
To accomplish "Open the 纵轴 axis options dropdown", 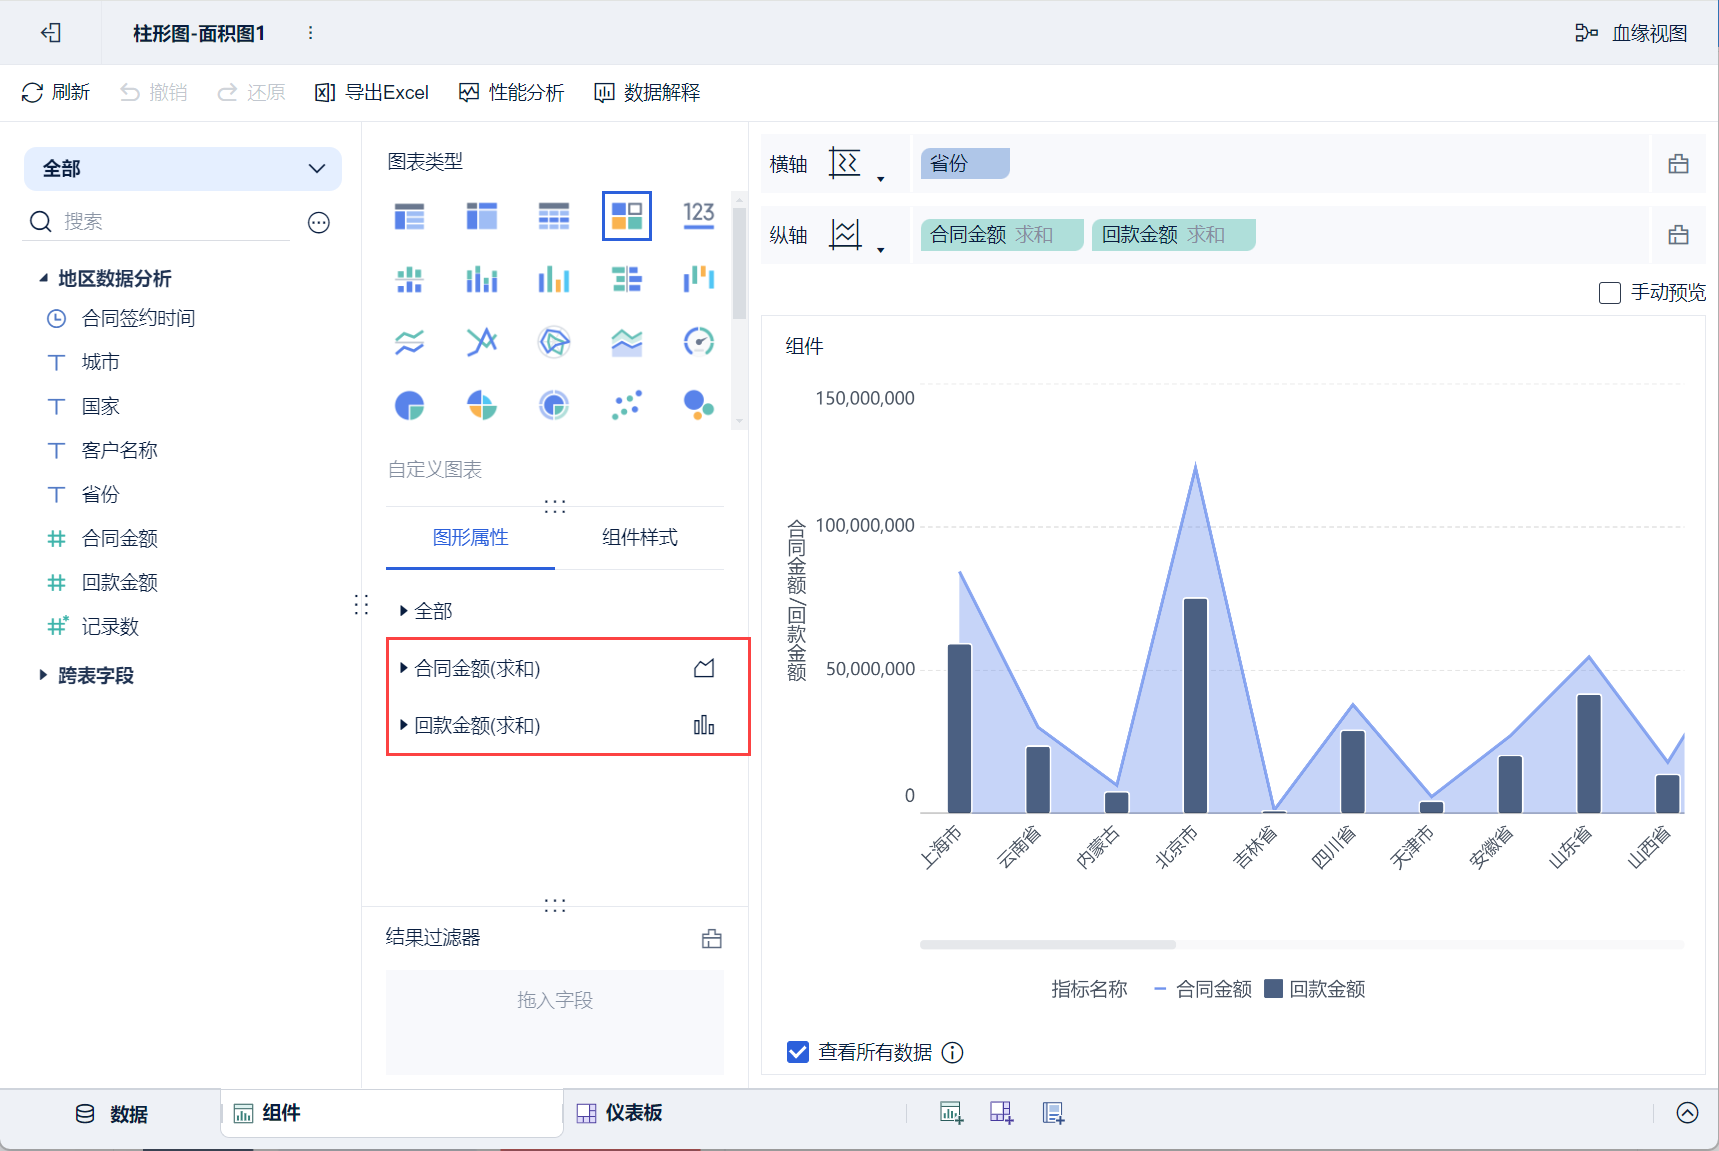I will click(x=881, y=250).
